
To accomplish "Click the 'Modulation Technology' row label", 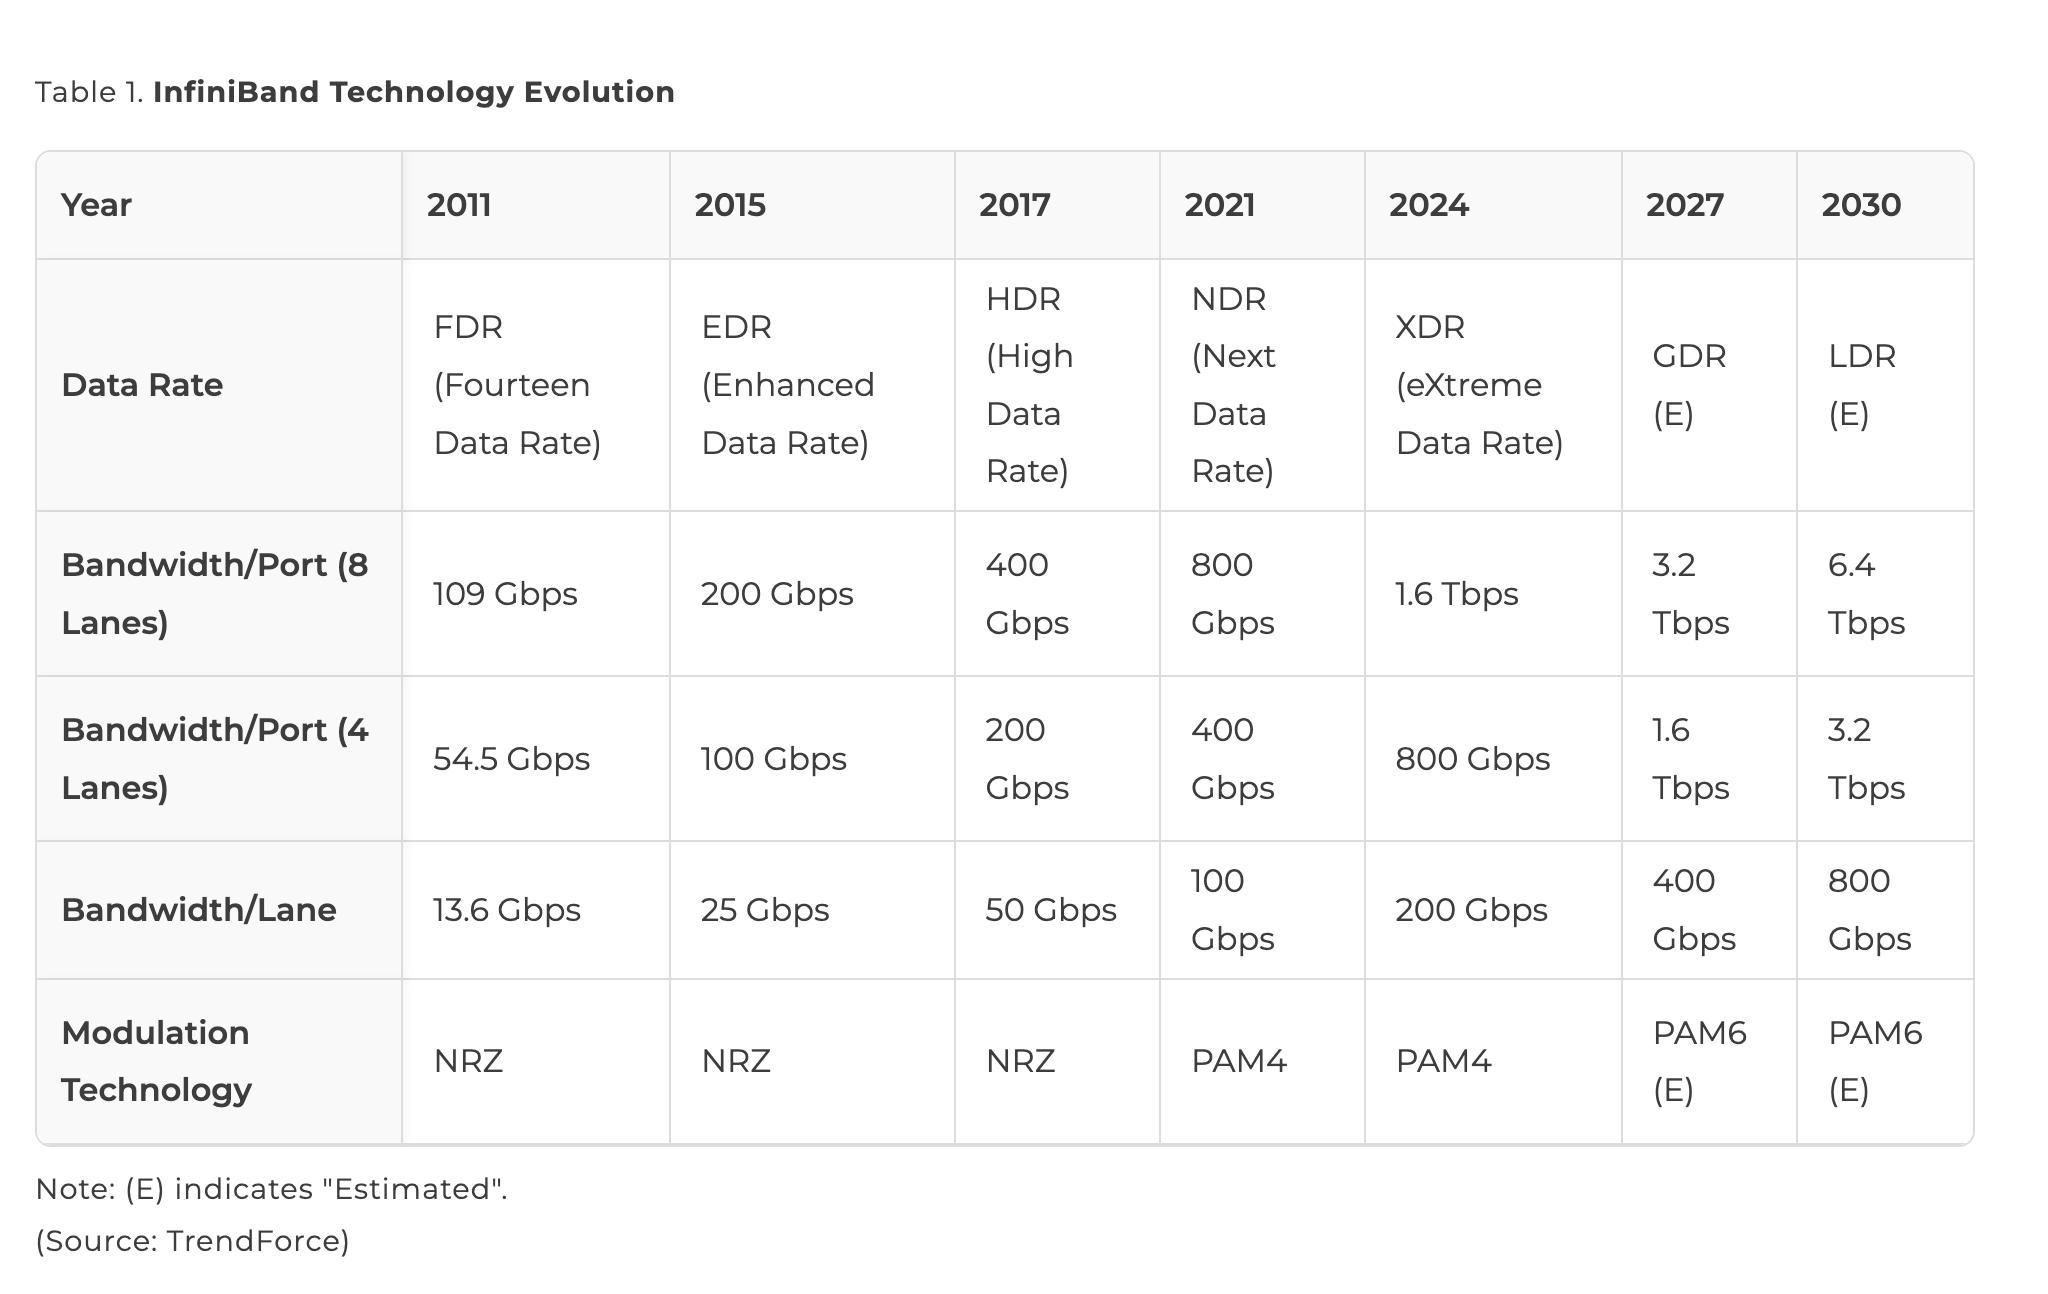I will tap(156, 1061).
